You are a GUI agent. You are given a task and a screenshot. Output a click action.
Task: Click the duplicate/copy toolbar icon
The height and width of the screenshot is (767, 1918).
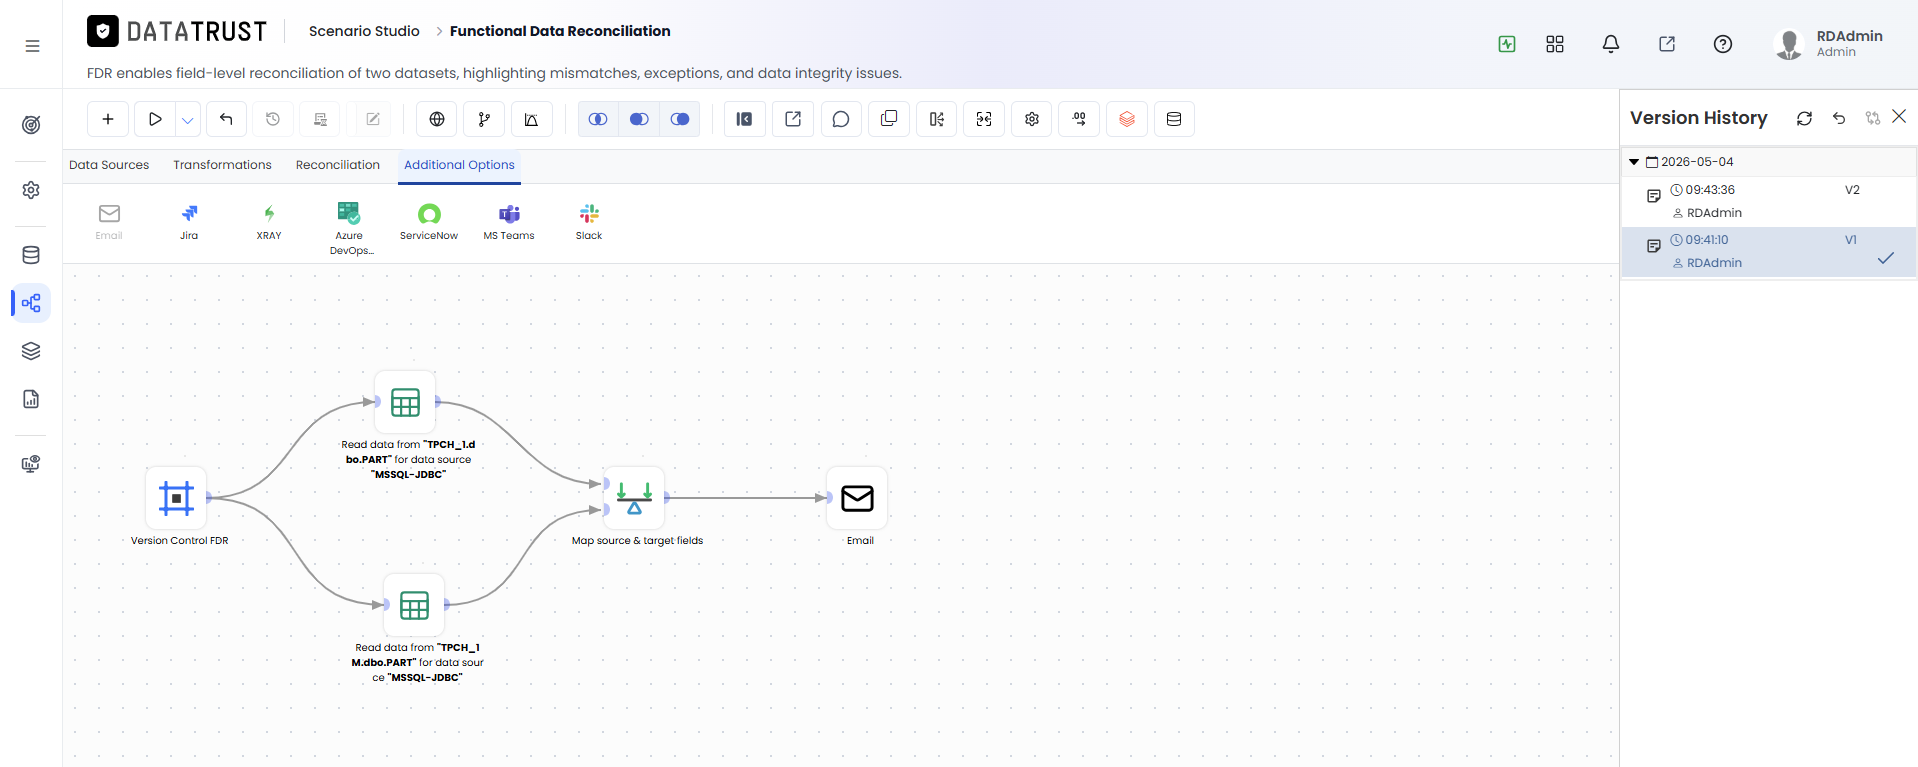click(x=889, y=119)
